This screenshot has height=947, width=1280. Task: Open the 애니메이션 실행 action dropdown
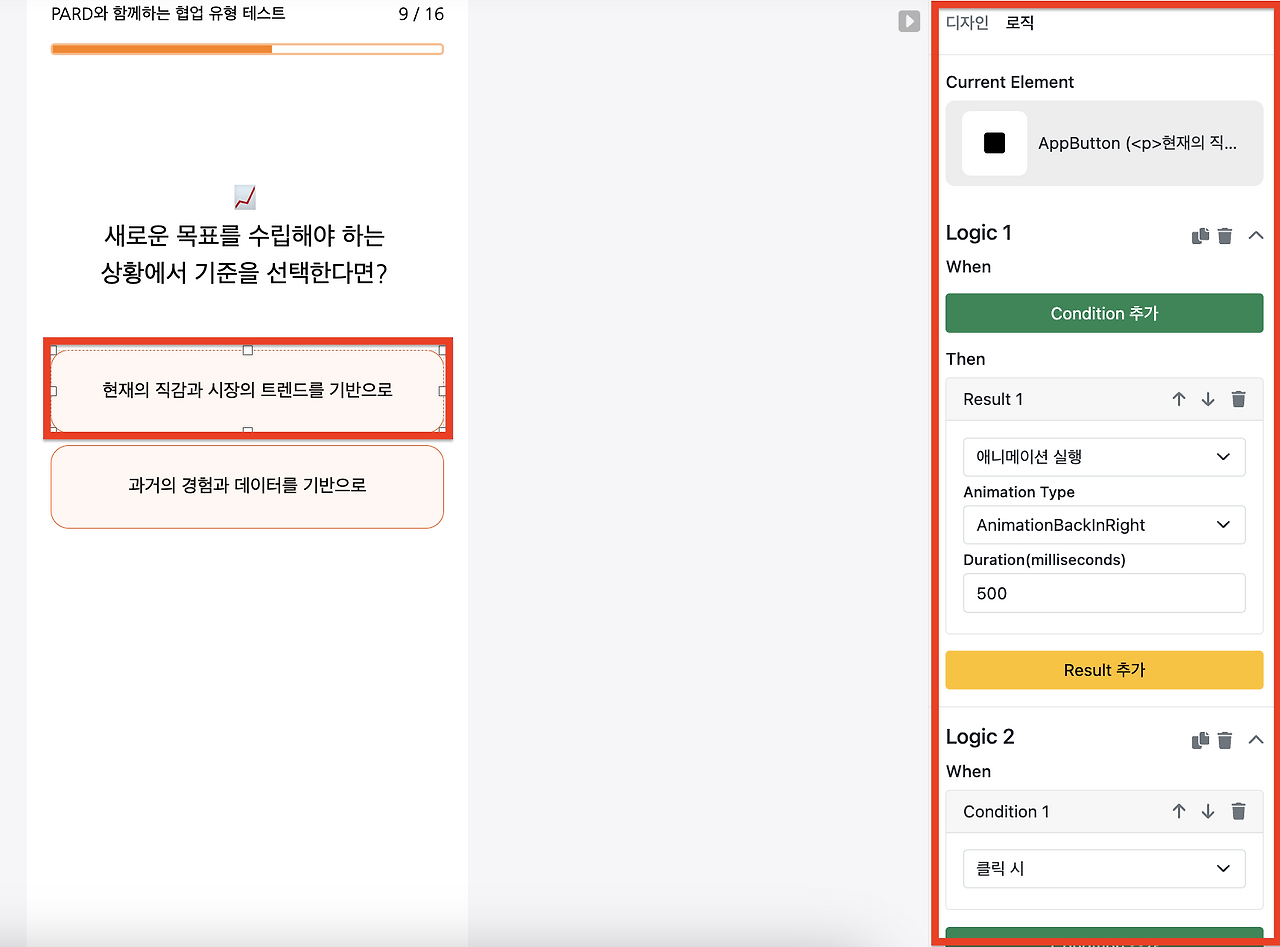(1104, 457)
